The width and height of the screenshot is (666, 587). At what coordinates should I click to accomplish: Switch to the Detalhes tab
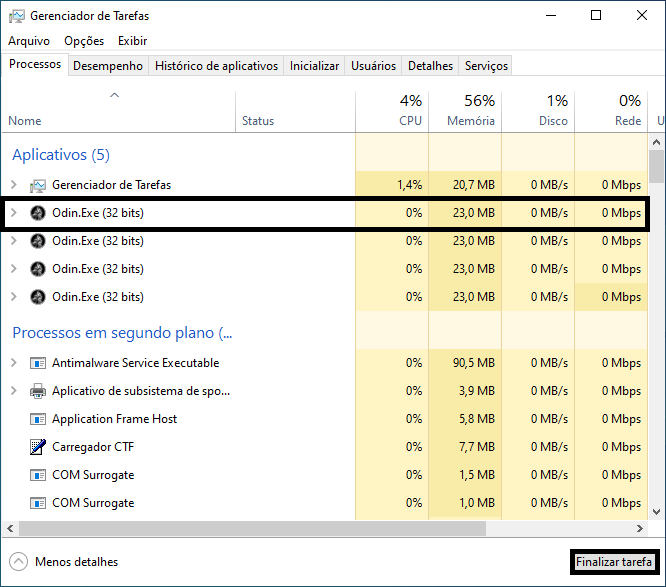430,66
